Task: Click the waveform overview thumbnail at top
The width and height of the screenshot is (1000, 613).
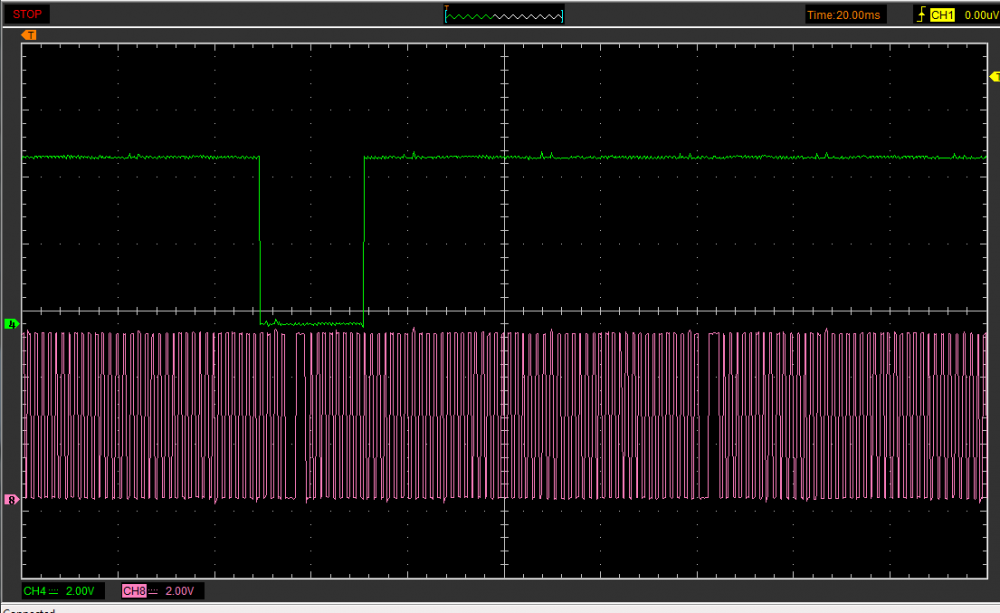Action: [x=504, y=15]
